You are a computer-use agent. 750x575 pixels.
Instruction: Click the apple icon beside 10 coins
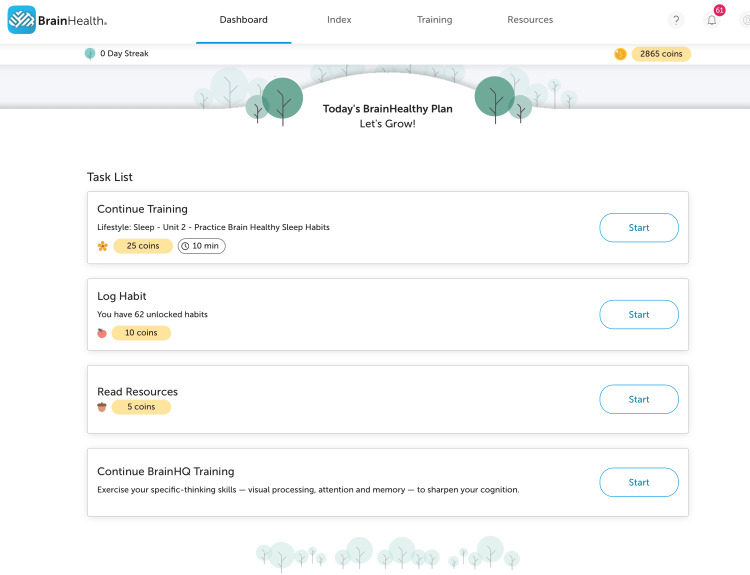(x=102, y=333)
